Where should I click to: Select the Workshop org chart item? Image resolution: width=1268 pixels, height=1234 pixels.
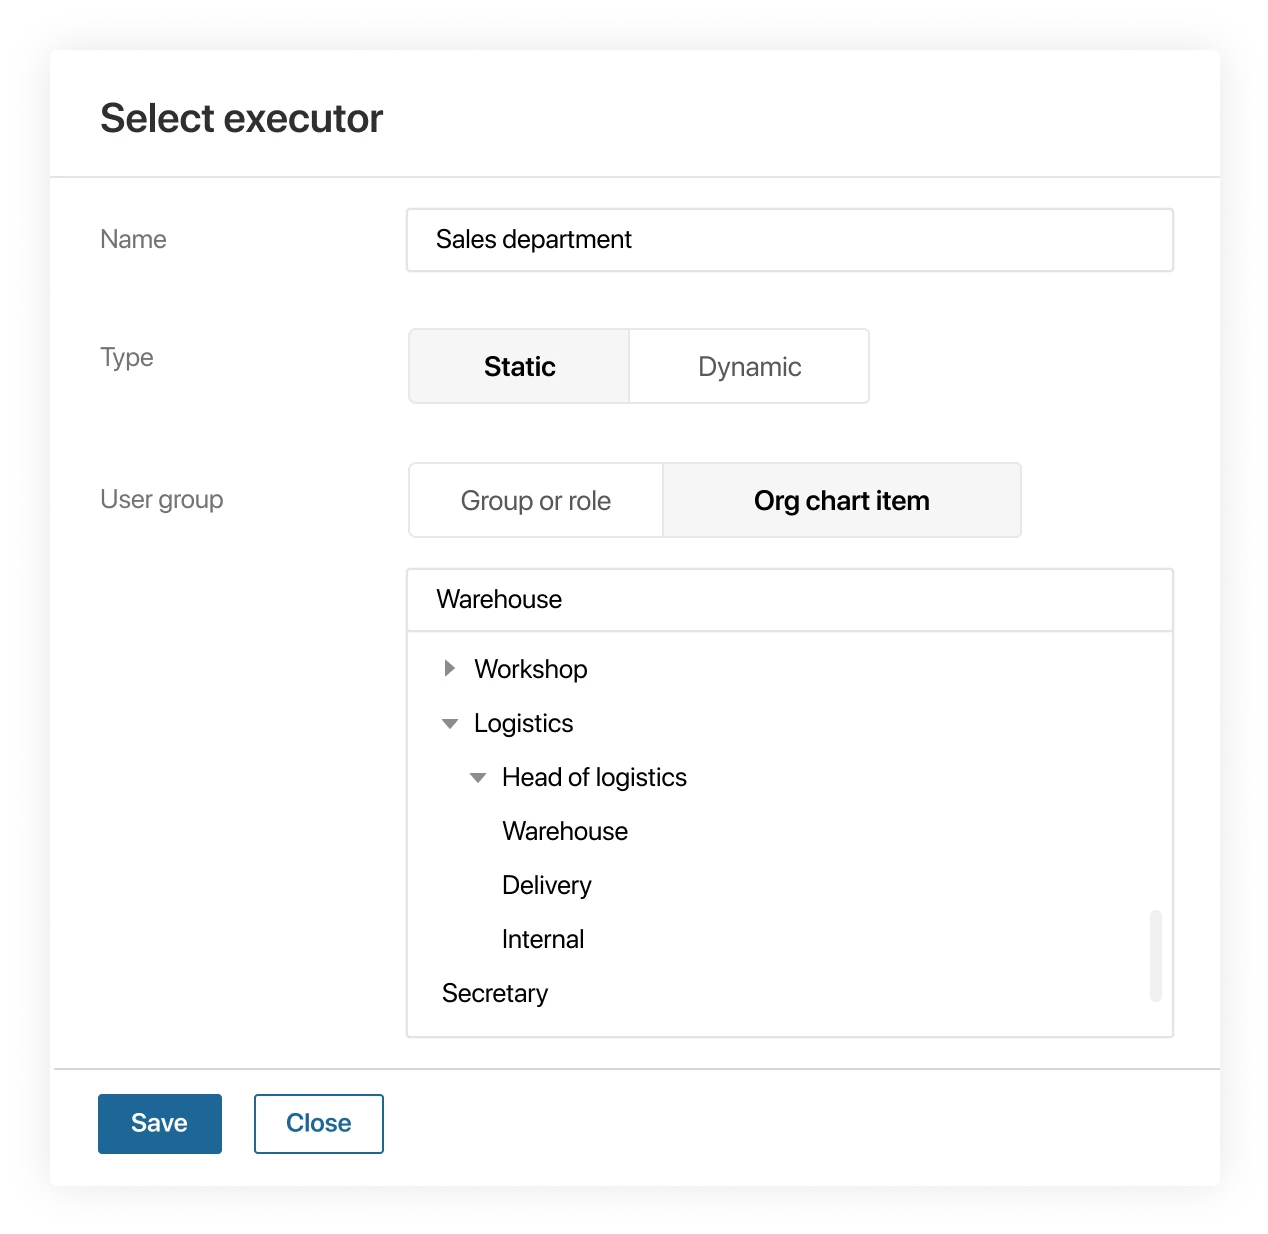click(x=531, y=669)
